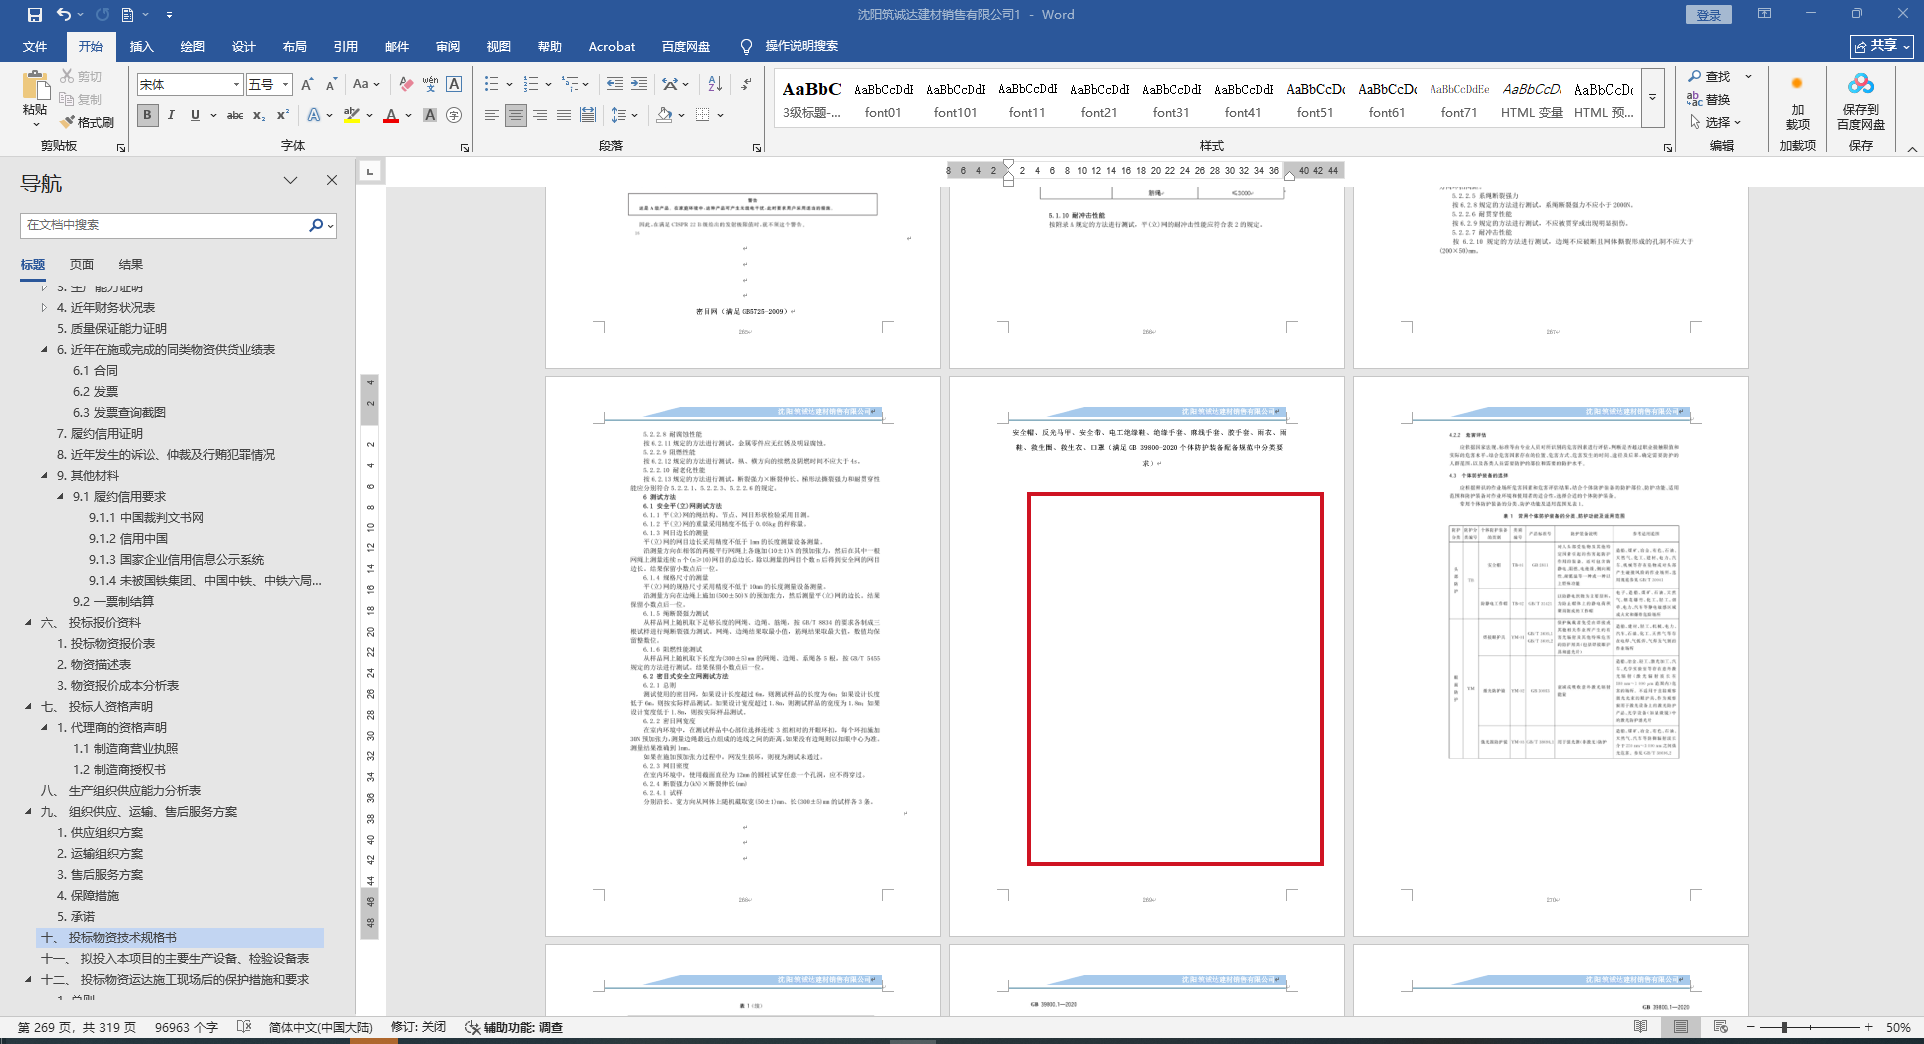Open navigation pane options chevron

click(x=290, y=180)
